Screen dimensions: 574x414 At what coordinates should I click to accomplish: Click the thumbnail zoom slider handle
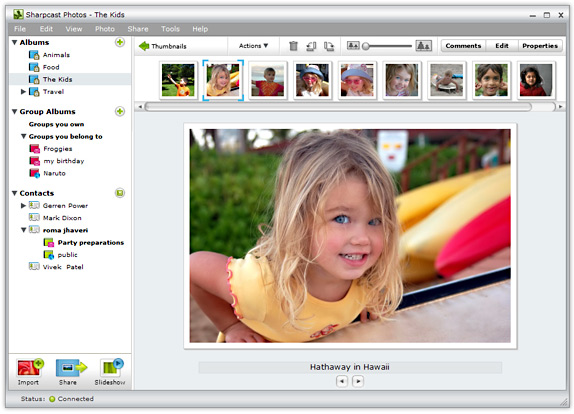point(365,46)
